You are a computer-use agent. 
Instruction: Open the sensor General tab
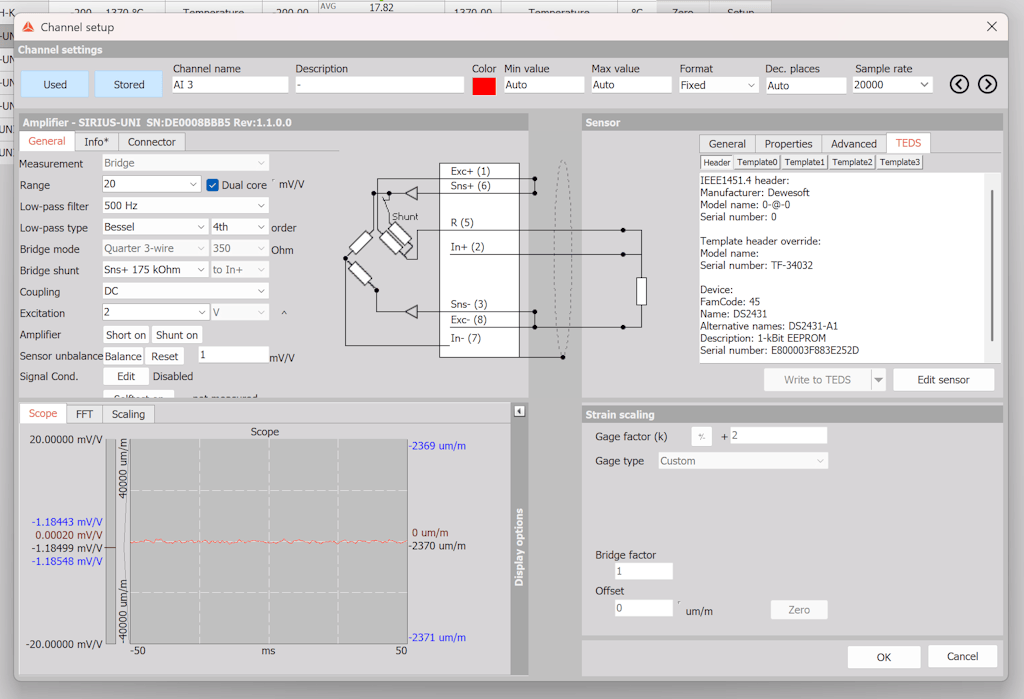pyautogui.click(x=727, y=144)
